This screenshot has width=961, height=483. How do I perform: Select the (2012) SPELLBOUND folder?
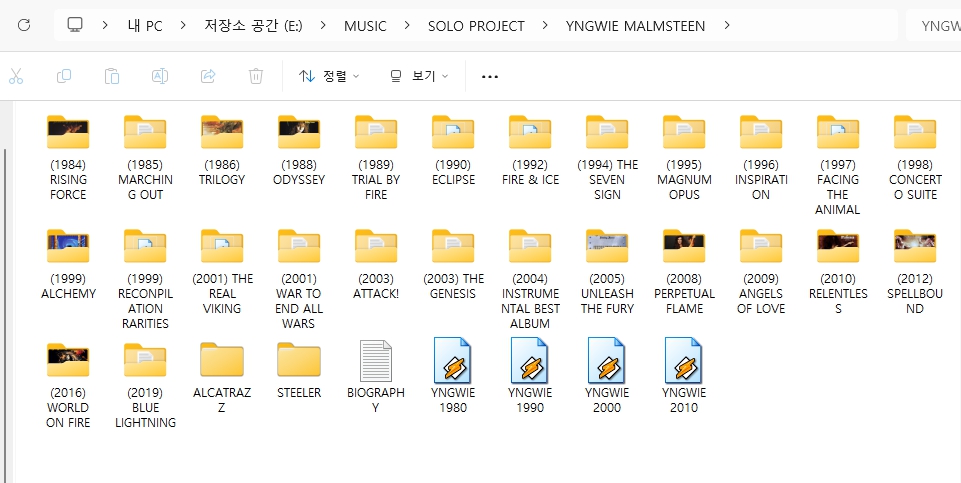[915, 272]
